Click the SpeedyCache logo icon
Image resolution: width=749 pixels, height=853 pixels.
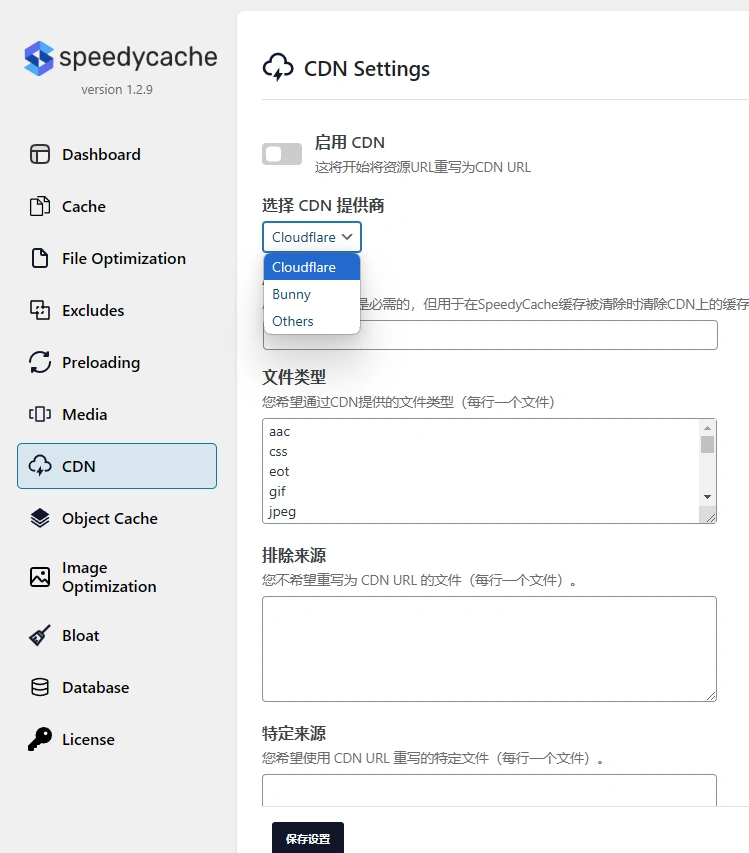point(39,58)
